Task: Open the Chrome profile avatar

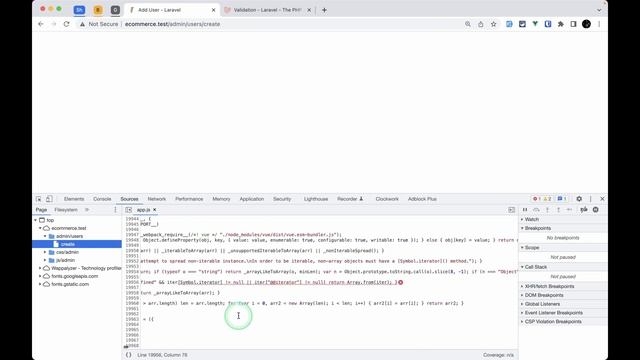Action: [587, 24]
